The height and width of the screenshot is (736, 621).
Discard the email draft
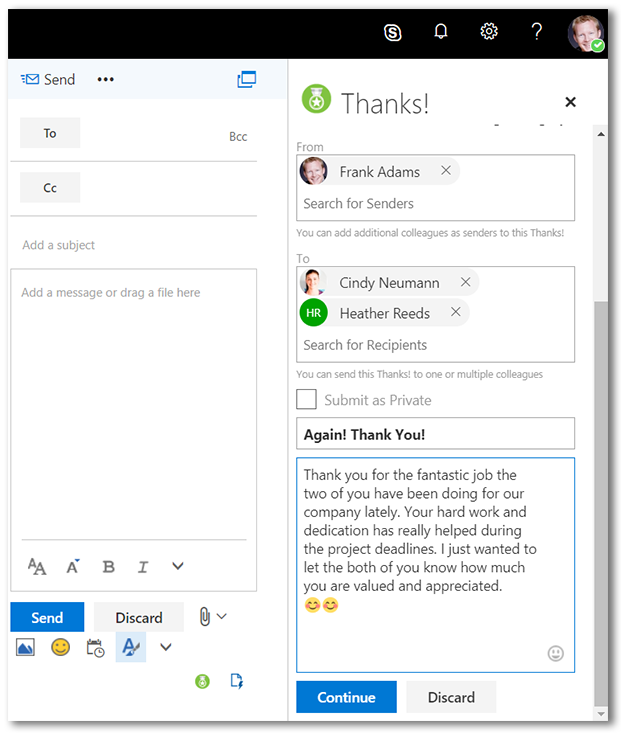coord(138,617)
